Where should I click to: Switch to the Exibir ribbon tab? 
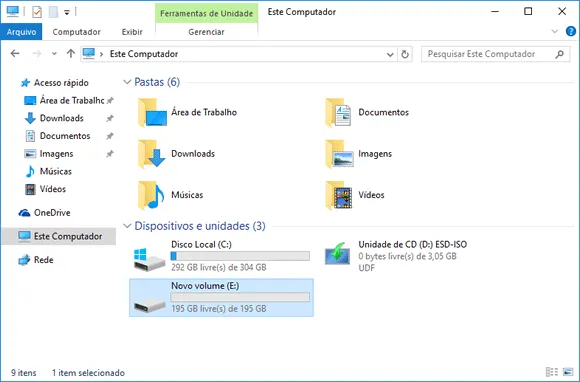pos(132,32)
